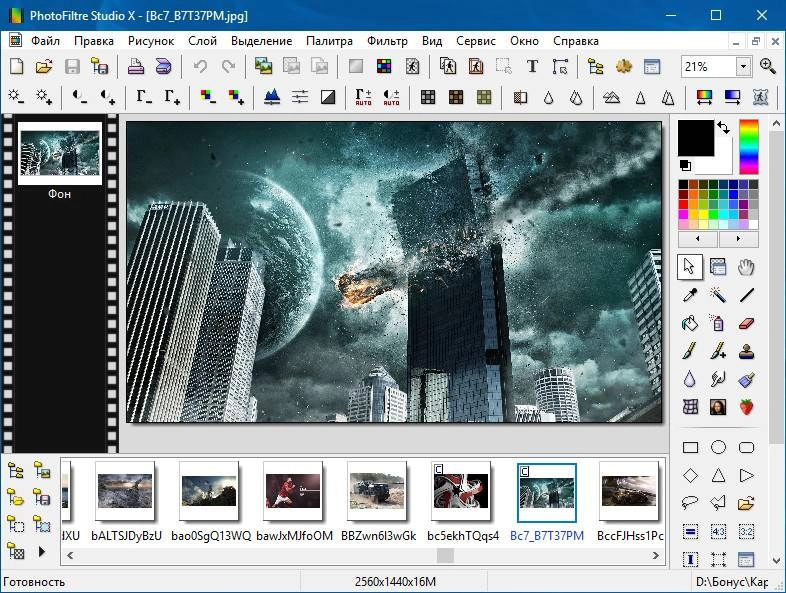Show next palette colors arrow

[738, 239]
